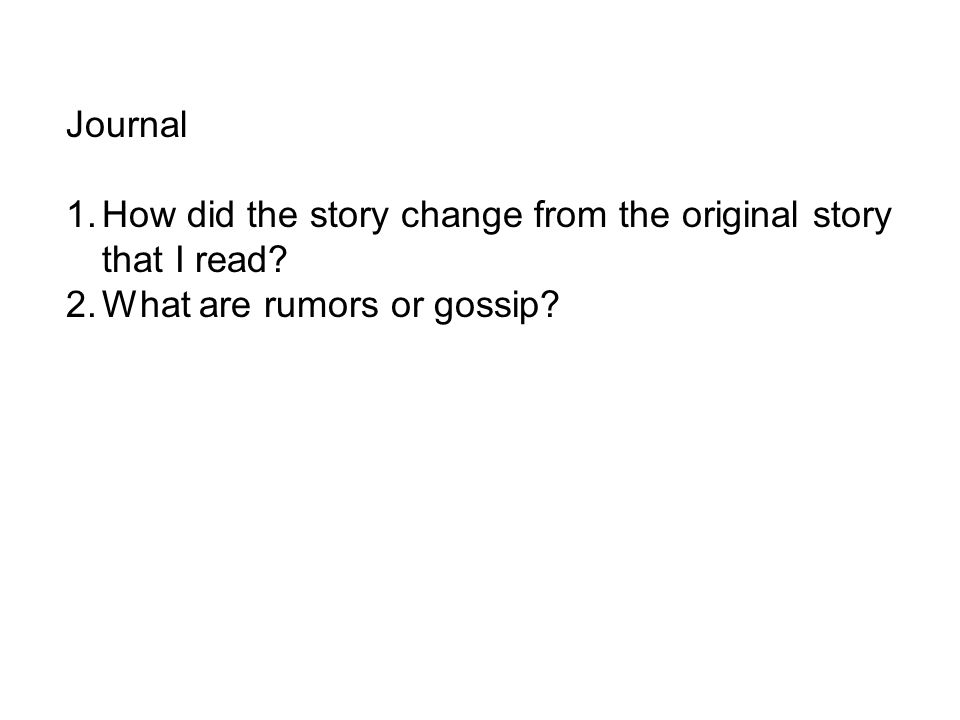Click the standalone letter "I" before "read?"
The image size is (960, 720).
point(179,260)
